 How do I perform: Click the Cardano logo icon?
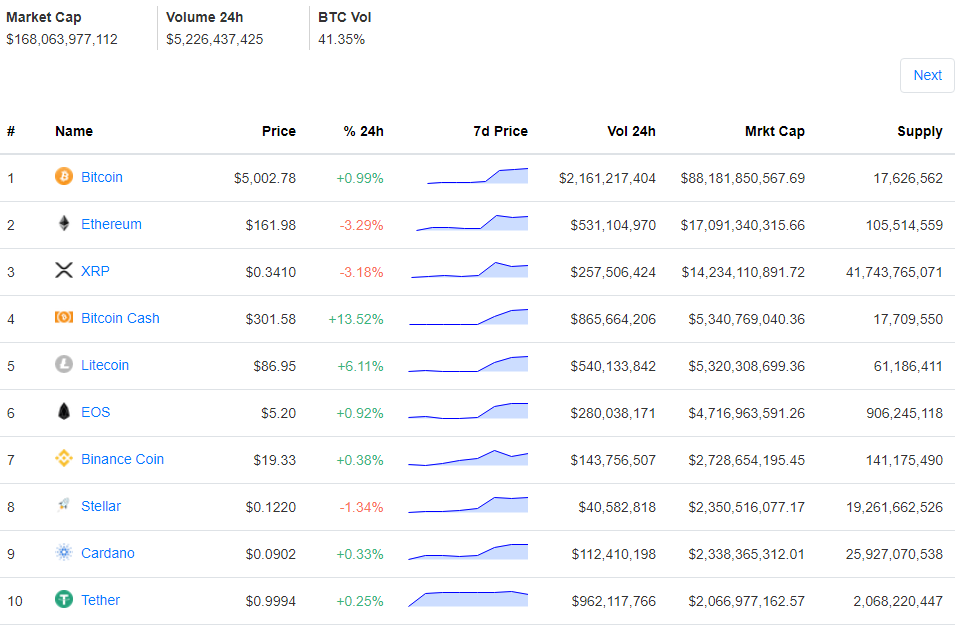pos(64,553)
